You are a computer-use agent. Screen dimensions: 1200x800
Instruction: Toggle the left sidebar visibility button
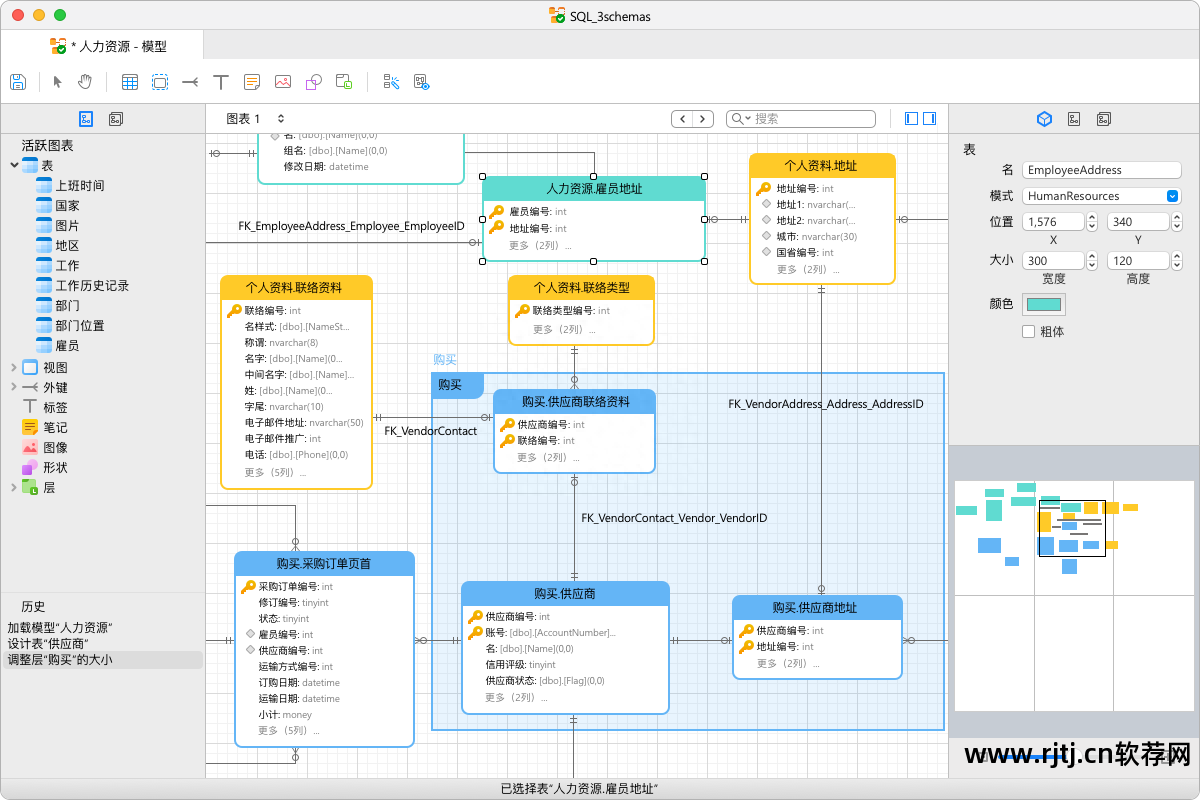tap(911, 118)
